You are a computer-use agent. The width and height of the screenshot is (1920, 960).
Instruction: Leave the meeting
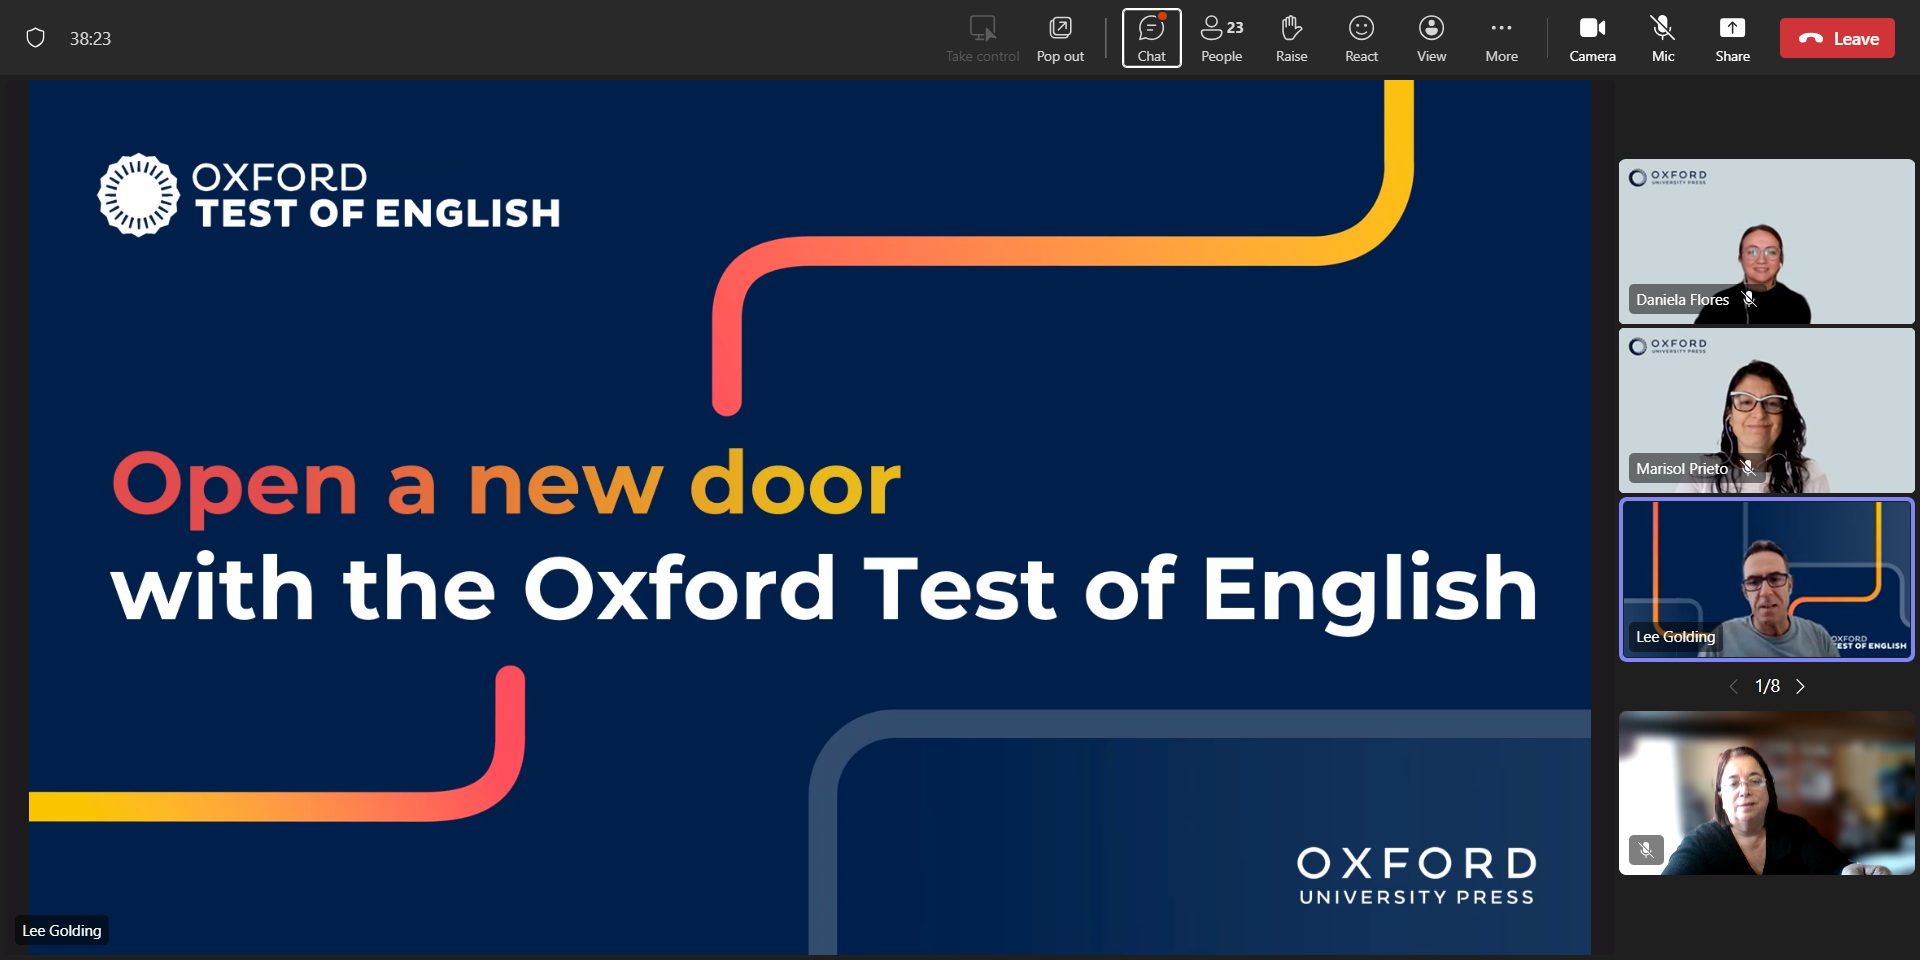click(1837, 38)
